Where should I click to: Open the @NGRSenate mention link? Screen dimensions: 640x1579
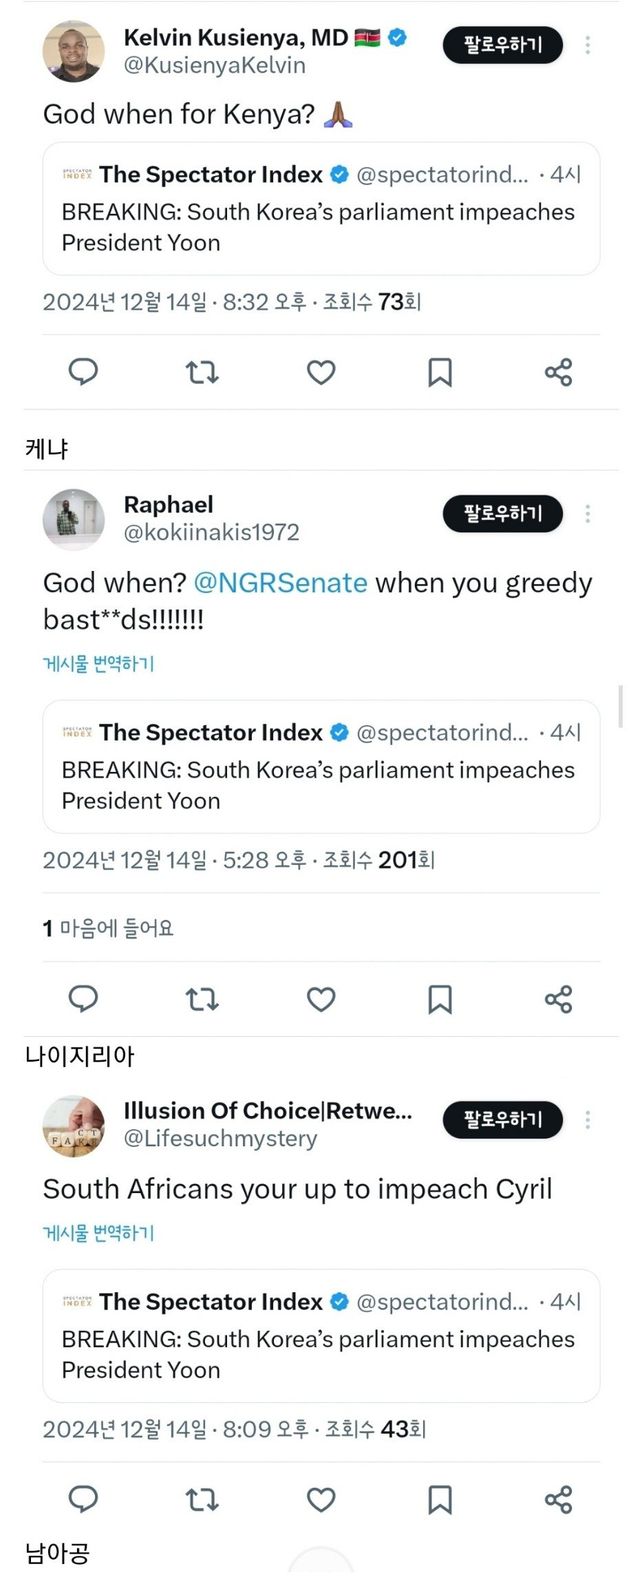pos(280,583)
